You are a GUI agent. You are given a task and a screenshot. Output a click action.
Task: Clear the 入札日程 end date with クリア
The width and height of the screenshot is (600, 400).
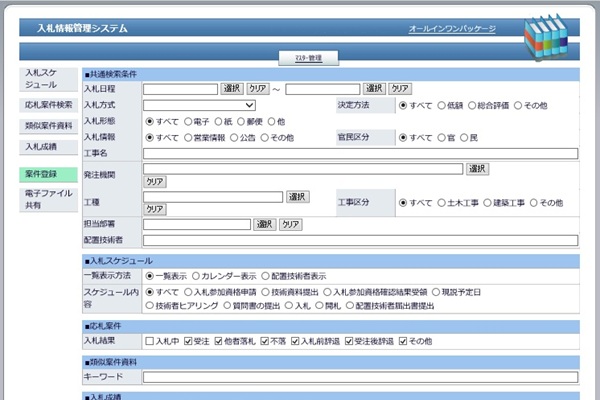pos(400,89)
